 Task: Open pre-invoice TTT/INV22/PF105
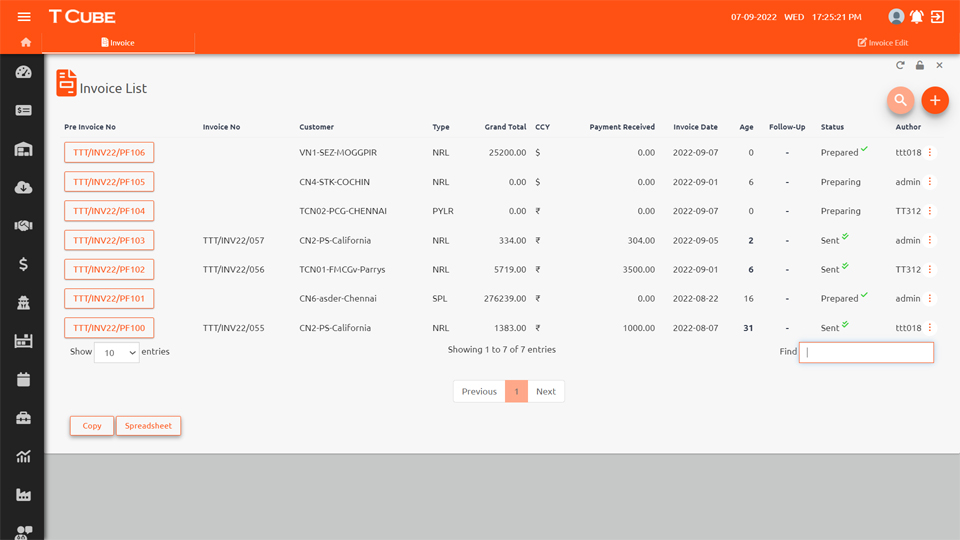109,182
